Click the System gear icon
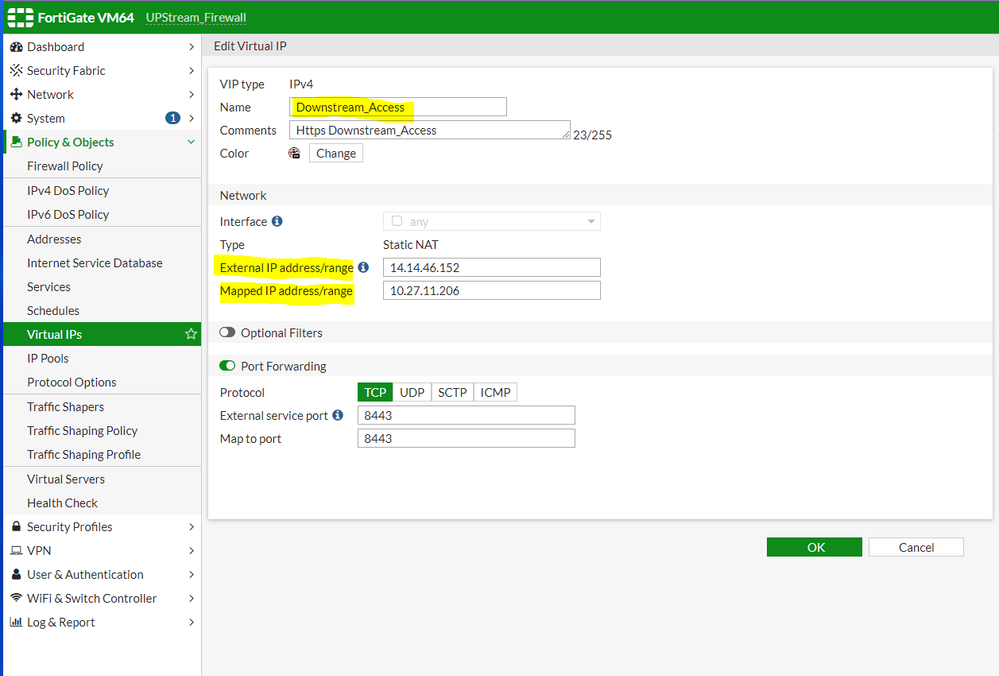 16,119
